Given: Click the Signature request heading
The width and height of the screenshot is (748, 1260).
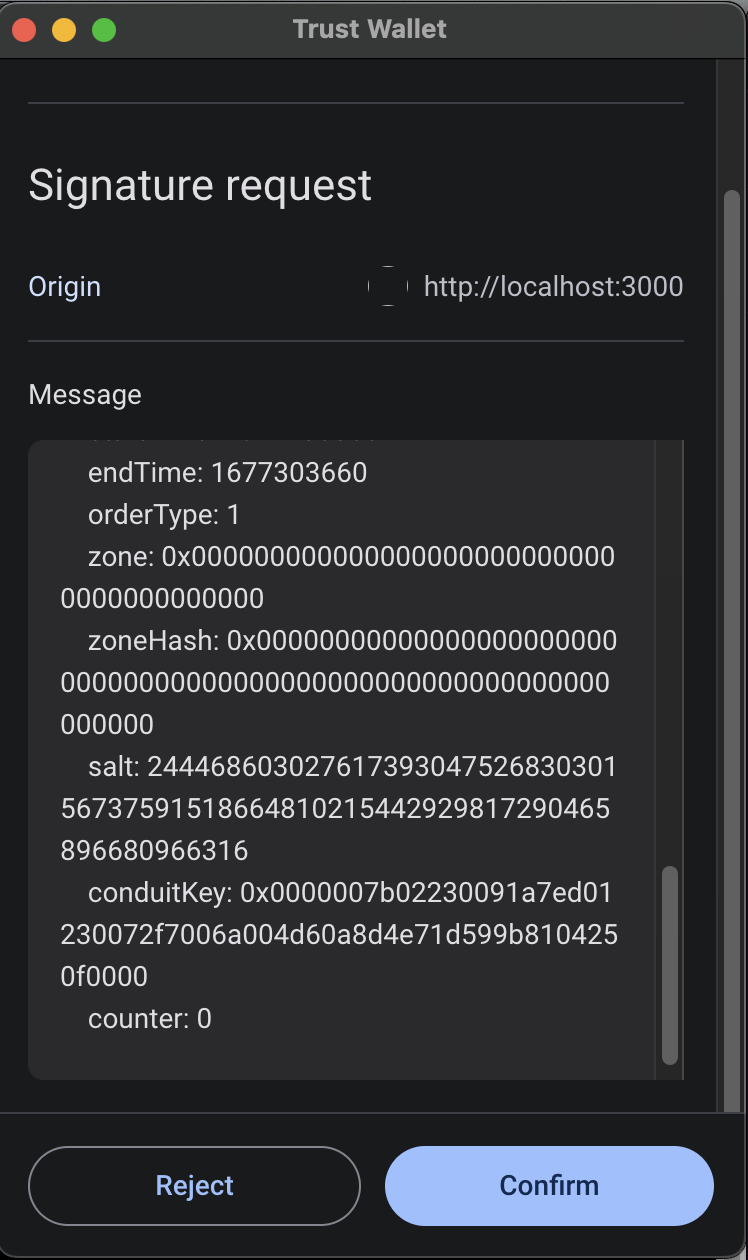Looking at the screenshot, I should coord(200,186).
